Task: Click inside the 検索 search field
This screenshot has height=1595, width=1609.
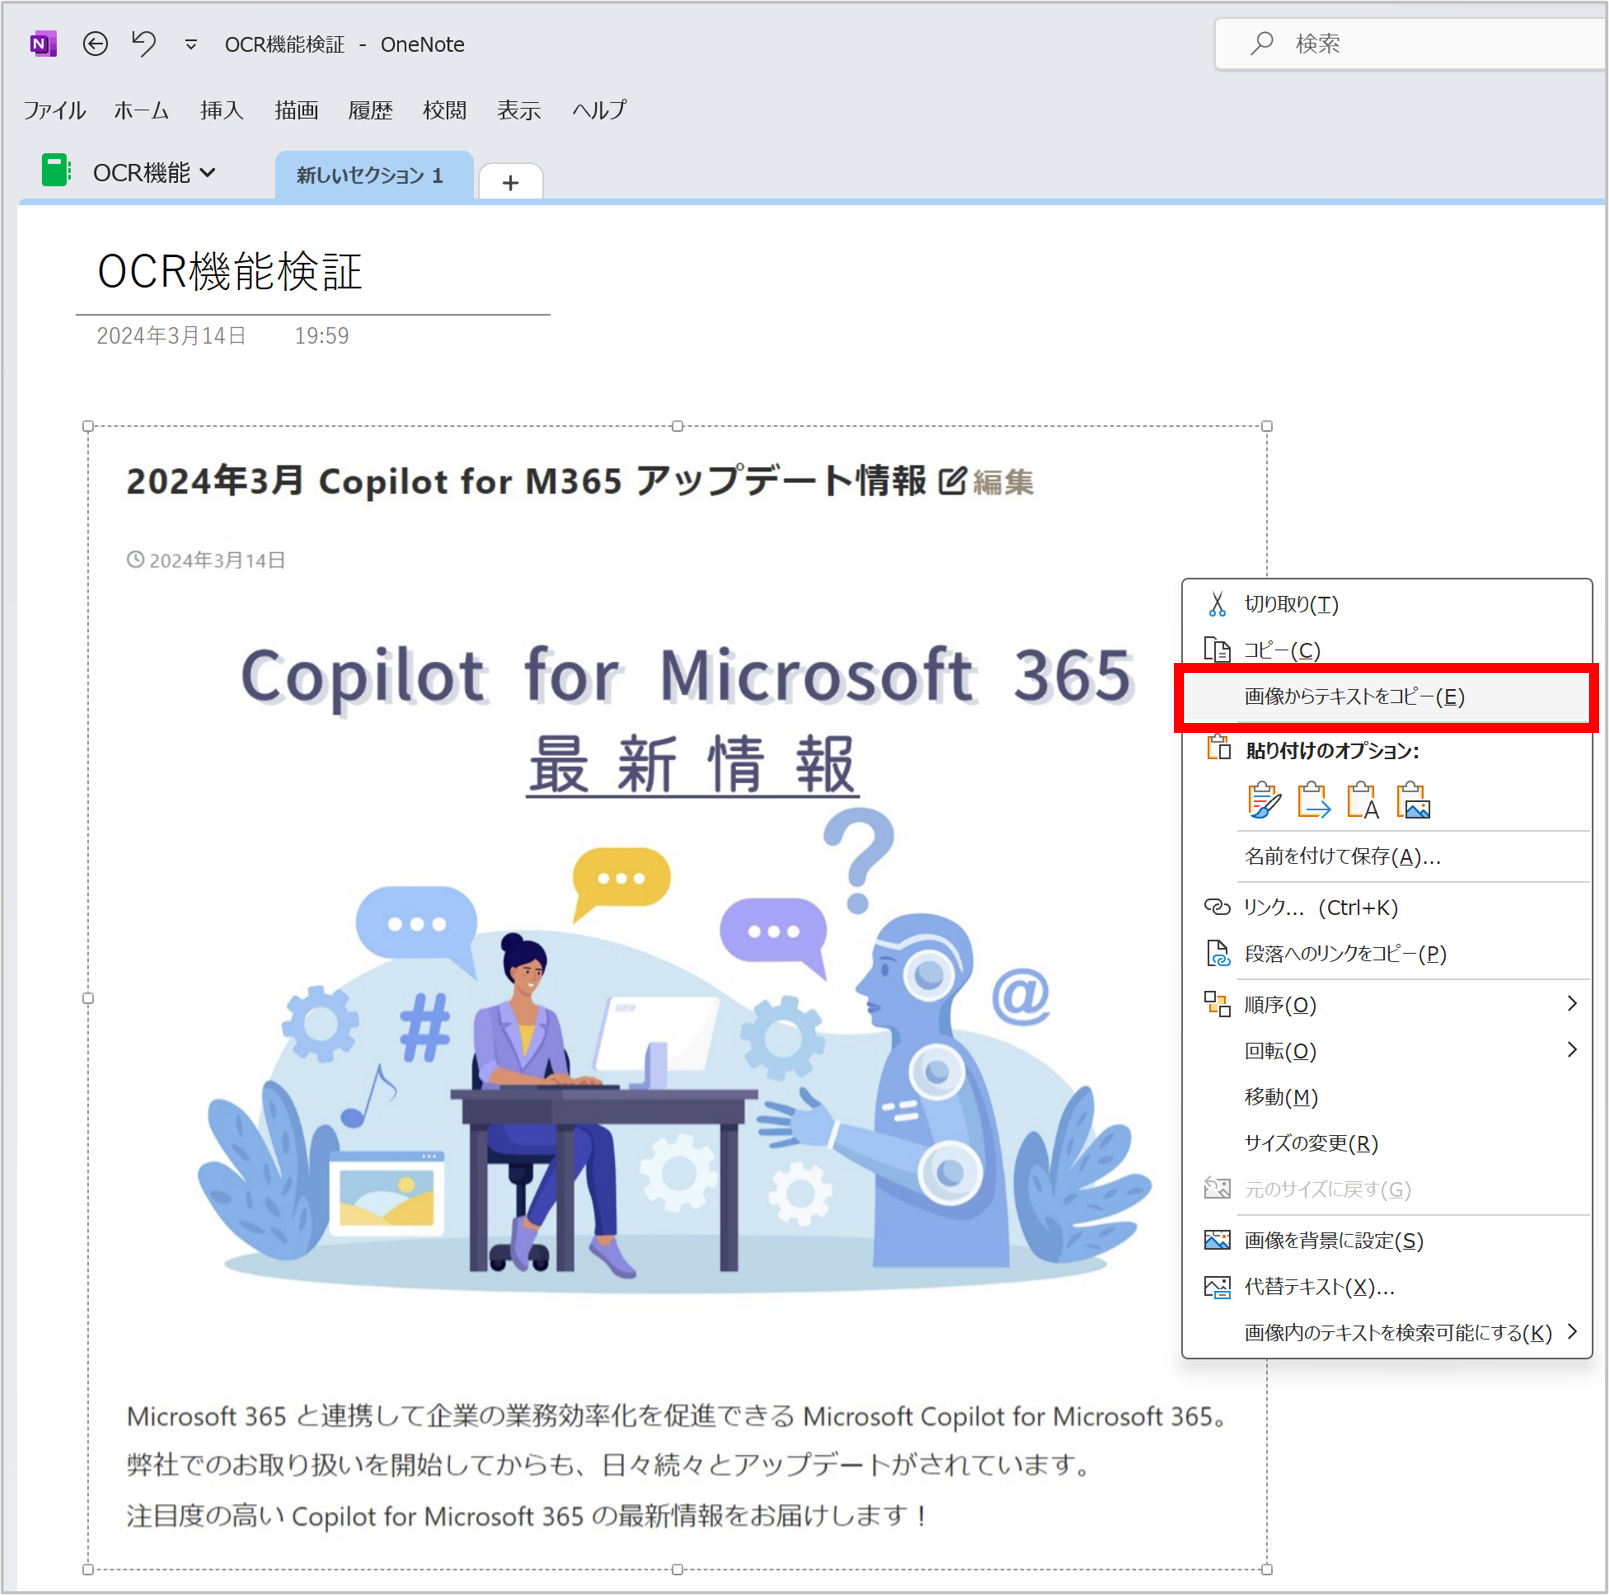Action: pos(1400,43)
